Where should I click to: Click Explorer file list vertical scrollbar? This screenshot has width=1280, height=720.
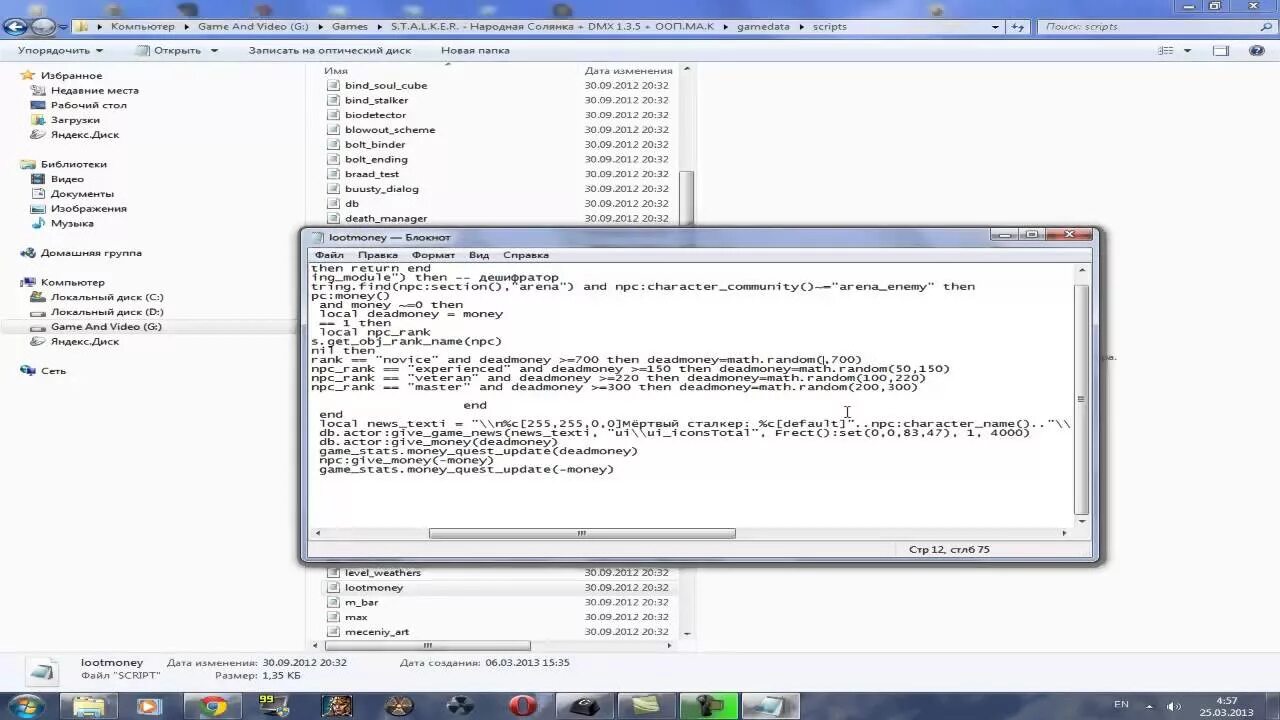[x=686, y=199]
